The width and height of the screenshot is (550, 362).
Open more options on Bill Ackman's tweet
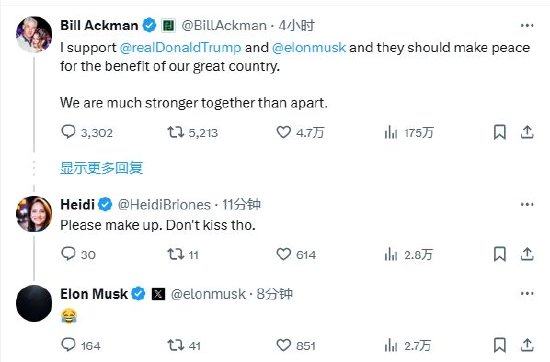click(527, 26)
